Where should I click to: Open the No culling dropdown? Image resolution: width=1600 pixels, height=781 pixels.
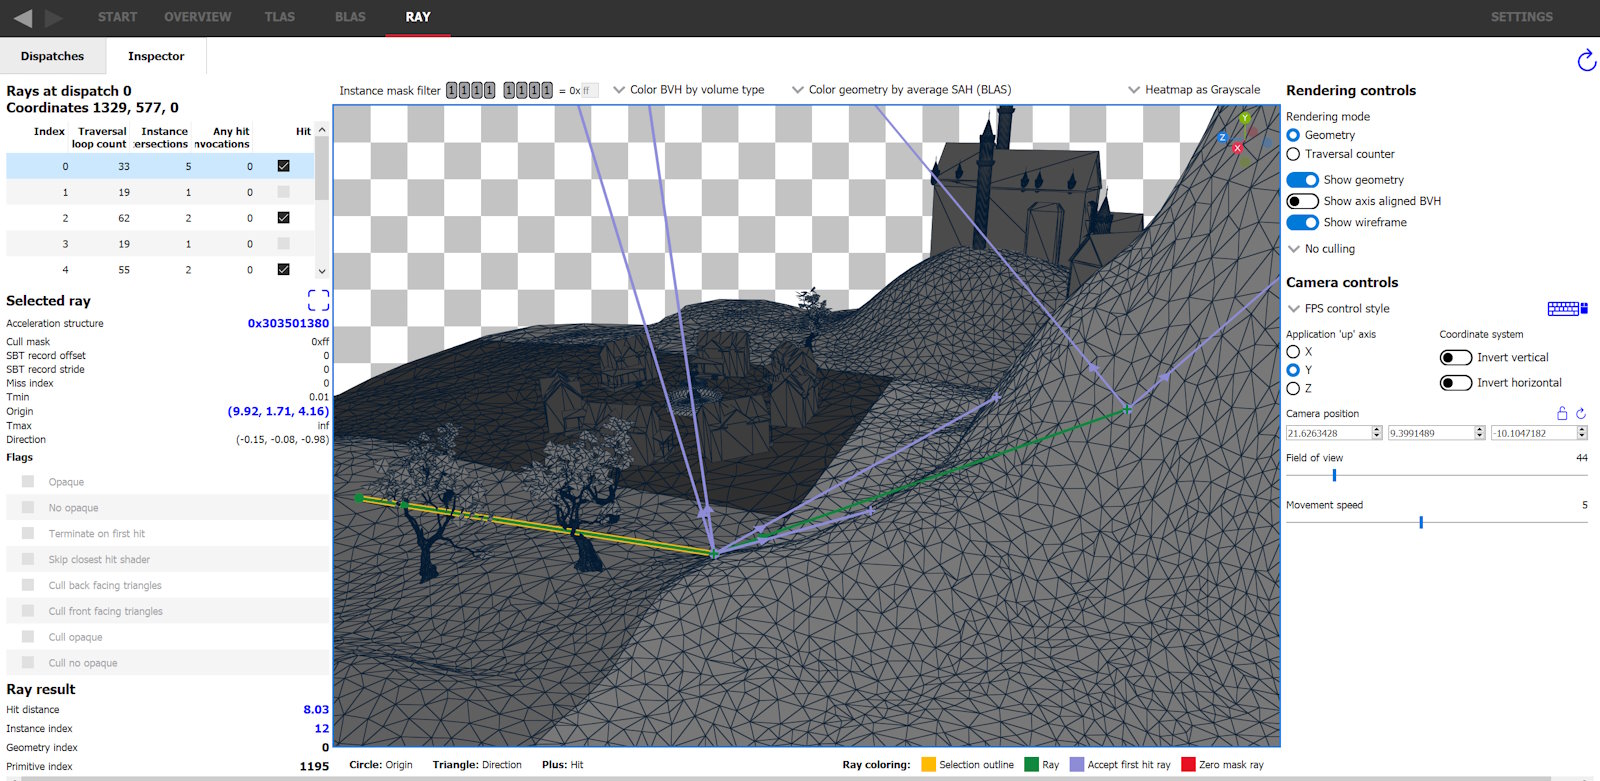click(1322, 249)
